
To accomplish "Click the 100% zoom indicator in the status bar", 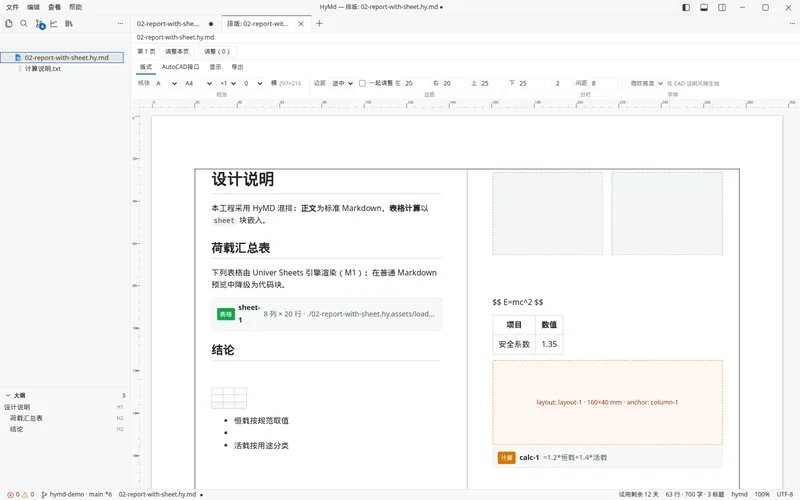I will click(x=762, y=494).
